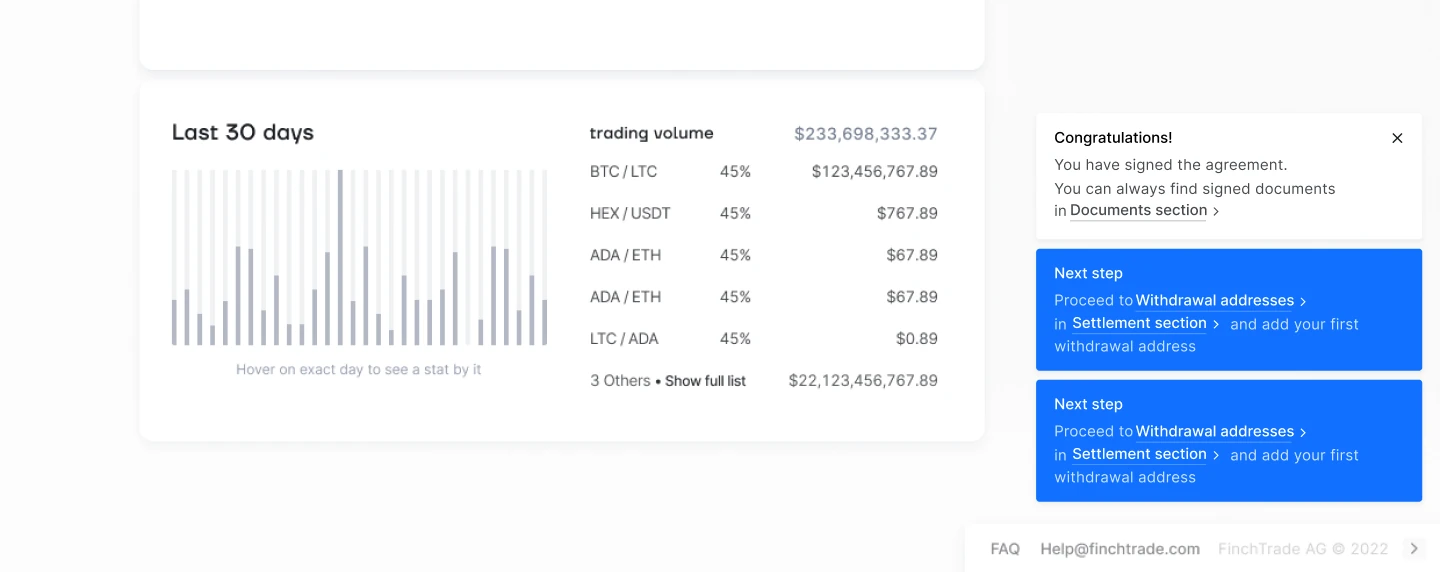Click the $0.89 amount
The width and height of the screenshot is (1440, 572).
pos(917,339)
